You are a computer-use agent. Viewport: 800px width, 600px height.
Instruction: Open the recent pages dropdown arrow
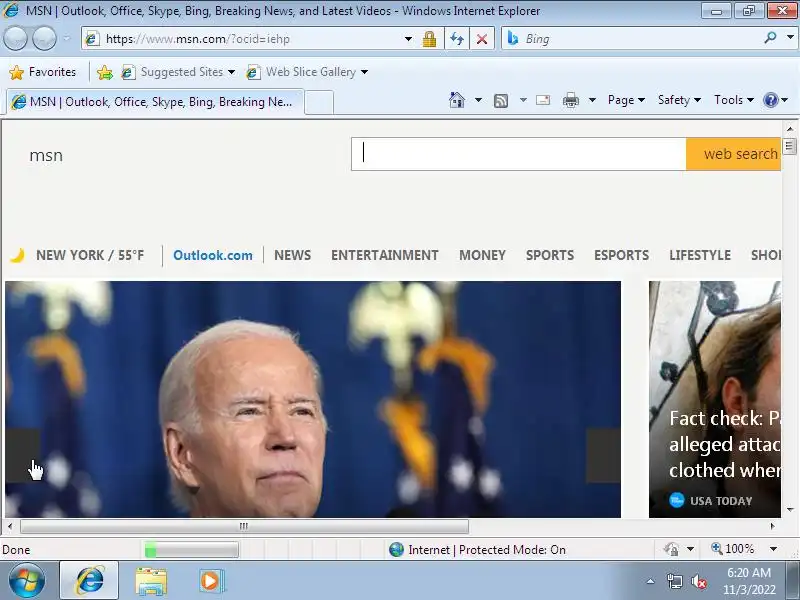click(x=67, y=39)
